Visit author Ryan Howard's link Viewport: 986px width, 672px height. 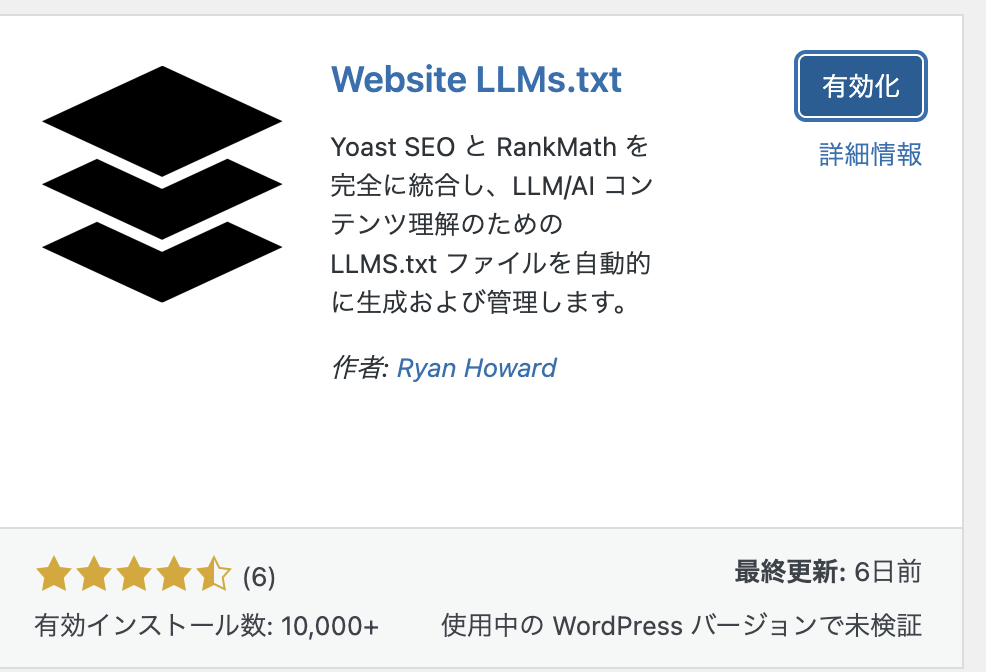click(477, 368)
